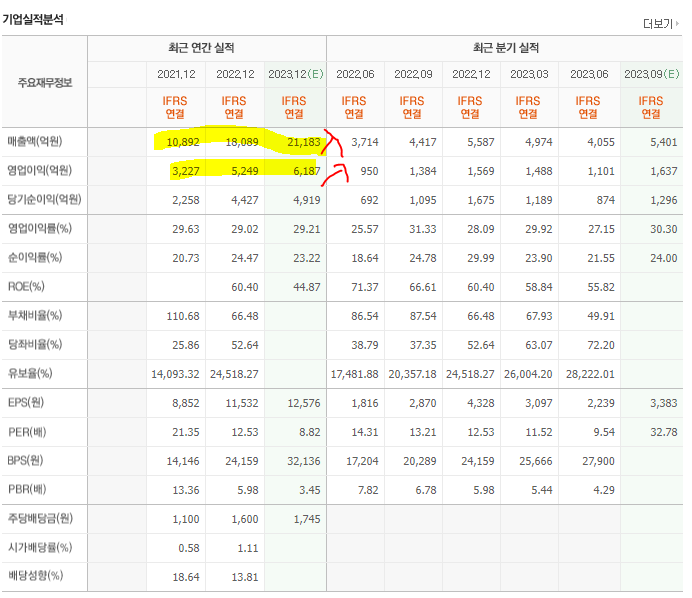This screenshot has height=598, width=692.
Task: Select the 21,183 revenue estimate
Action: [x=304, y=143]
